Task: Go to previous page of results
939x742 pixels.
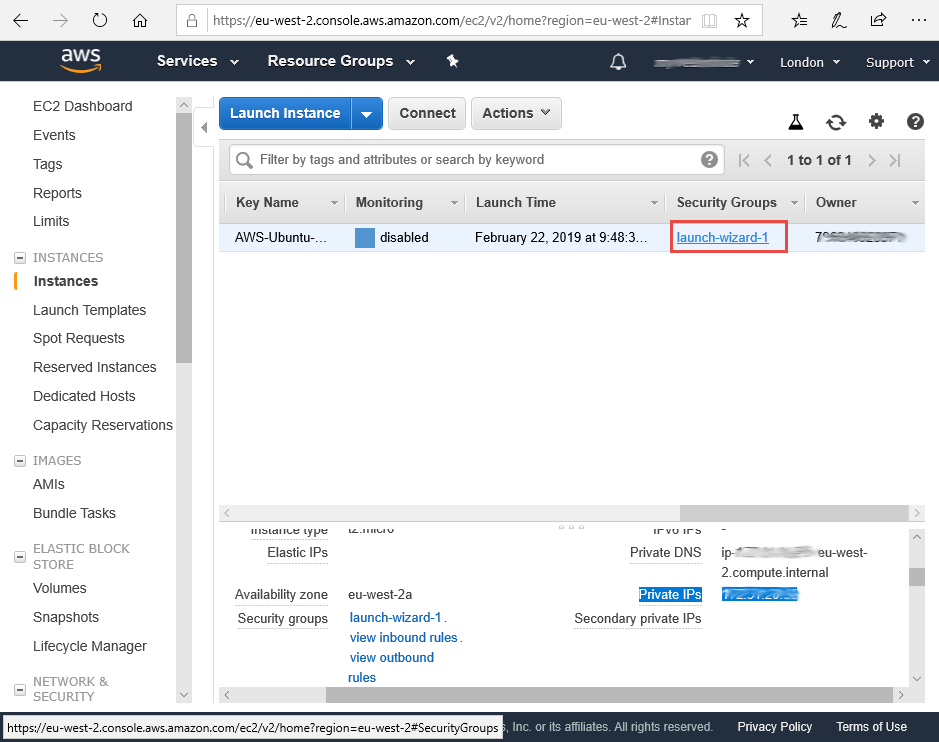Action: tap(768, 160)
